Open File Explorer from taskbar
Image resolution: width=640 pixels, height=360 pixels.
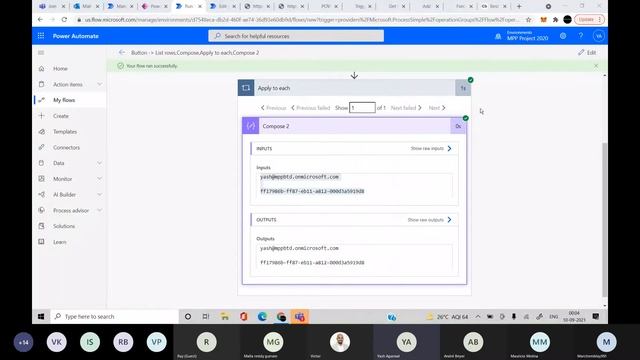(x=224, y=316)
